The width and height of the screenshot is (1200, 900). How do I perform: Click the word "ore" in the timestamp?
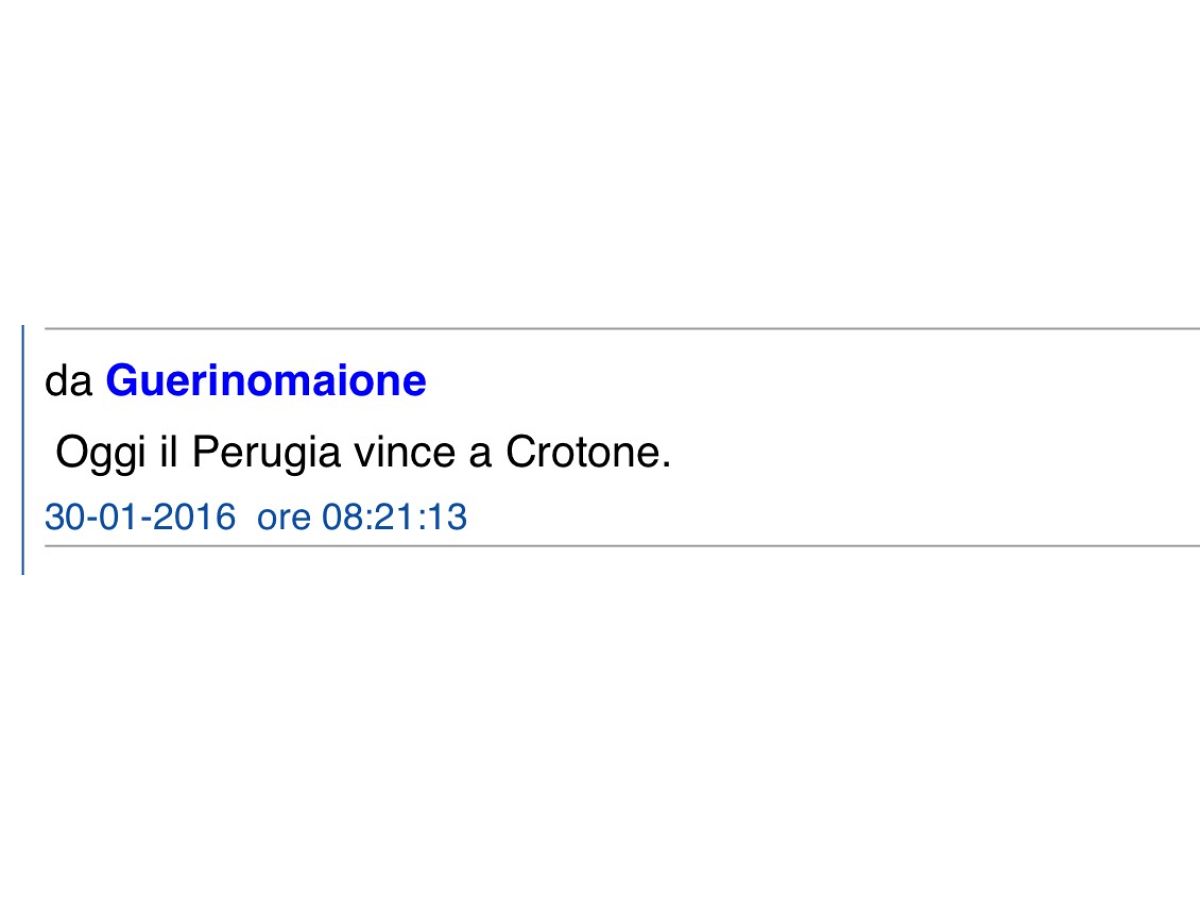284,517
